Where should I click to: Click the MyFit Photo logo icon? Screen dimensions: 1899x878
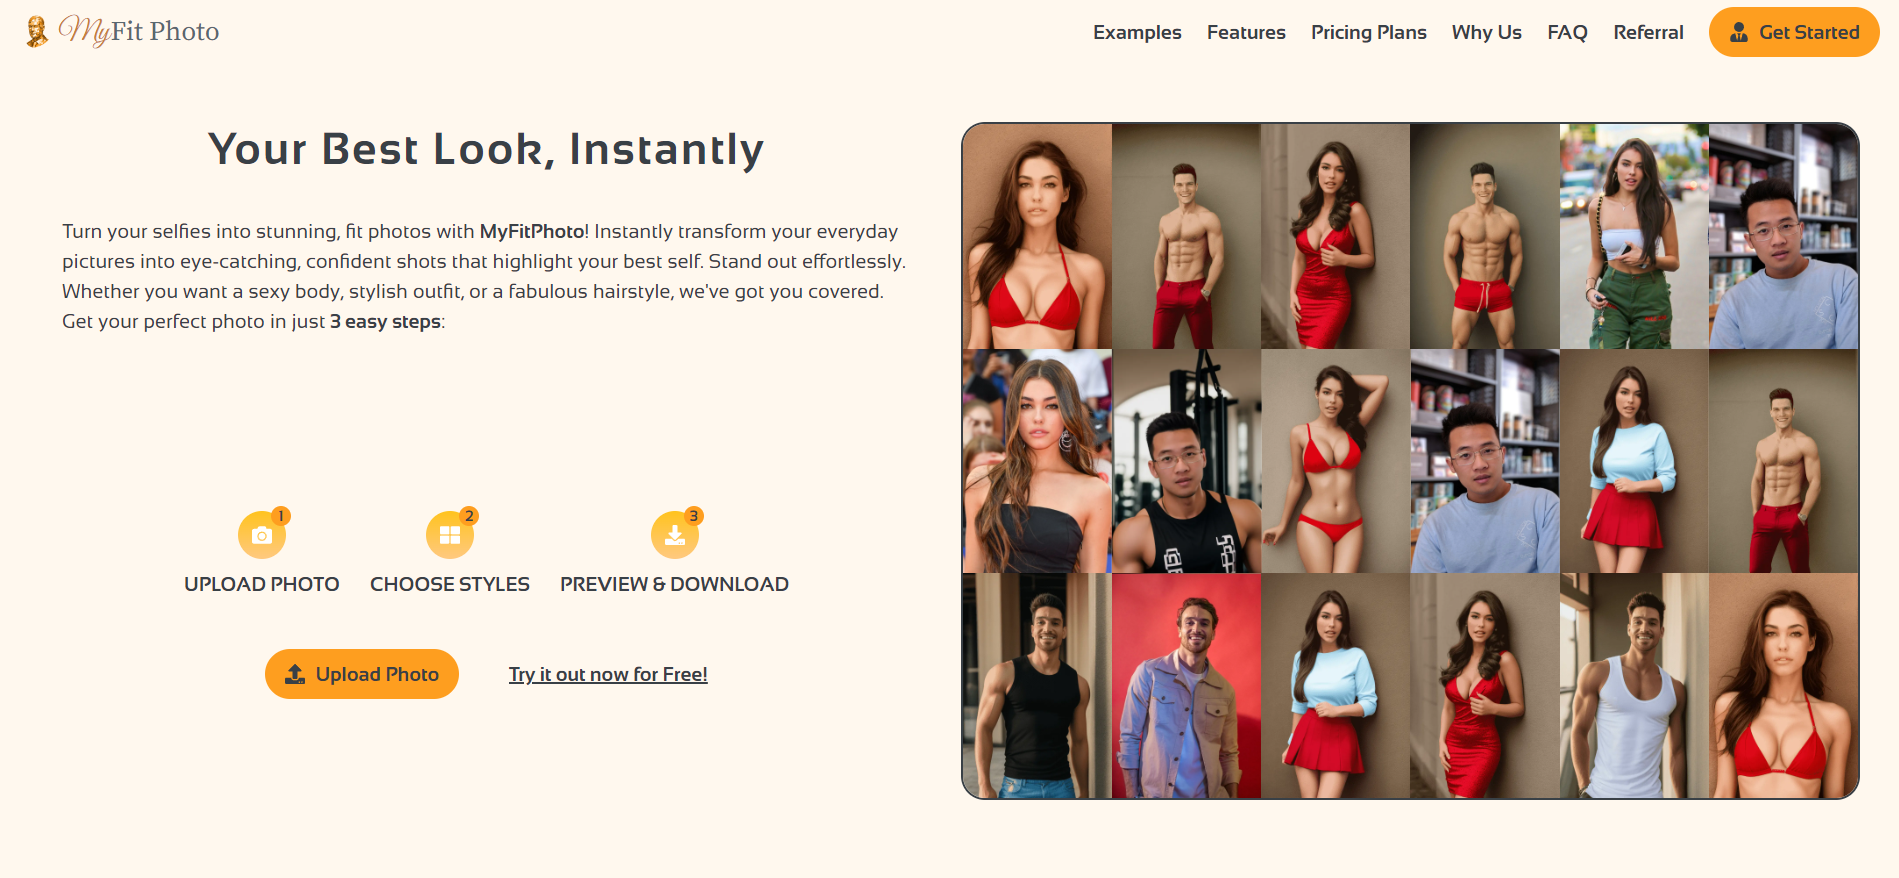coord(37,32)
